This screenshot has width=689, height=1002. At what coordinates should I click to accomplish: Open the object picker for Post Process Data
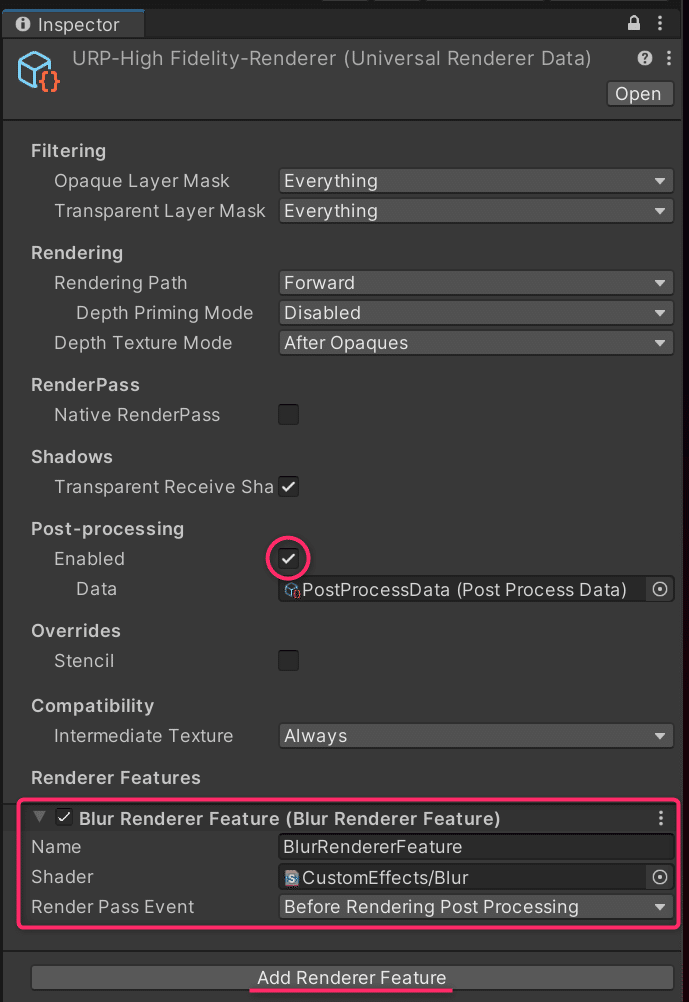(660, 589)
